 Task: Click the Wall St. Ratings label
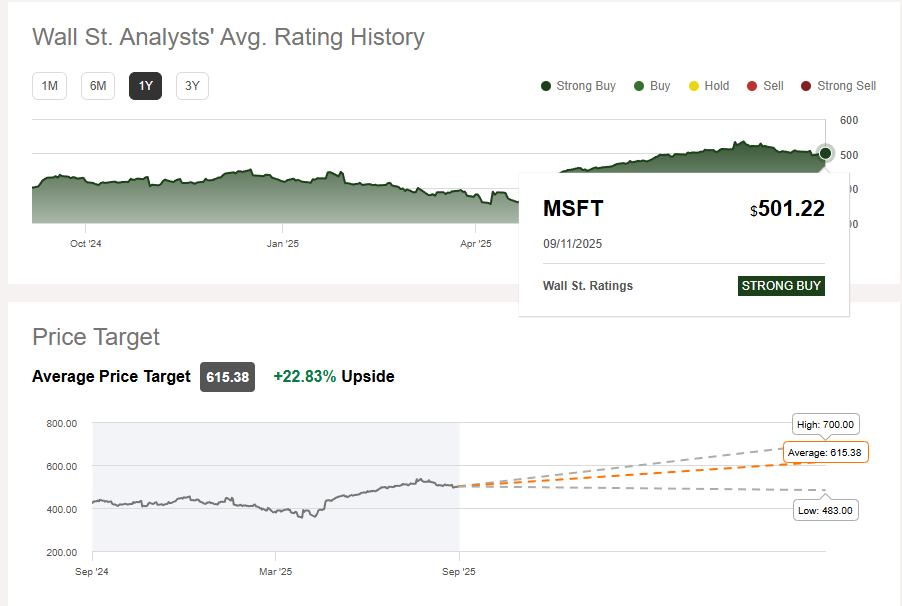[588, 286]
